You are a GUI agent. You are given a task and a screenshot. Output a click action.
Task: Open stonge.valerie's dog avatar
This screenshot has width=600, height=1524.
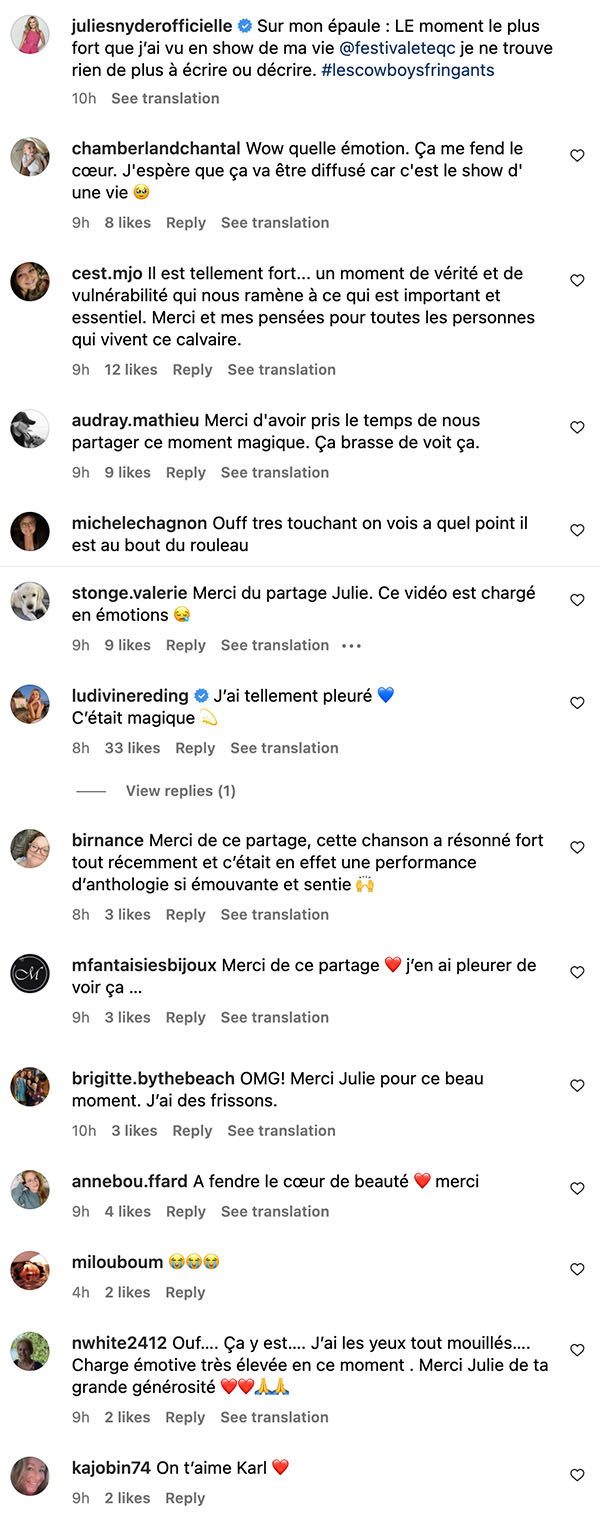pyautogui.click(x=30, y=600)
